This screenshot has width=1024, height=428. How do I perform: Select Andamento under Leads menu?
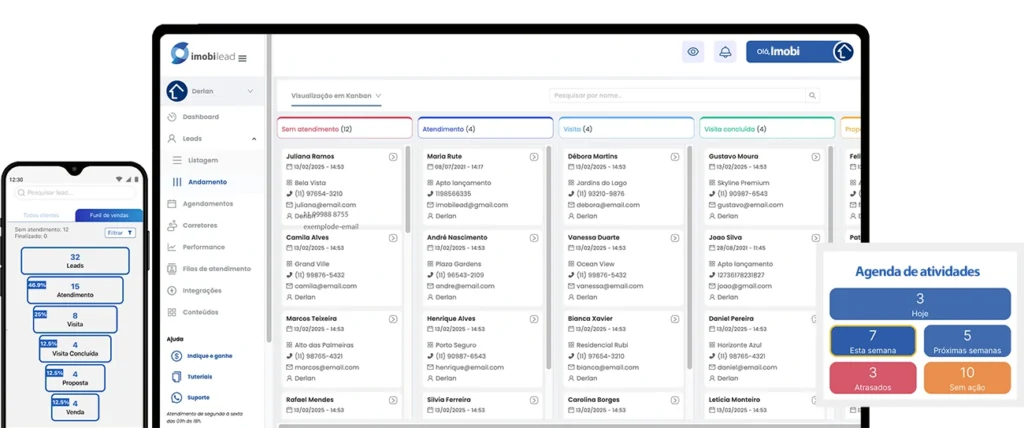click(207, 182)
